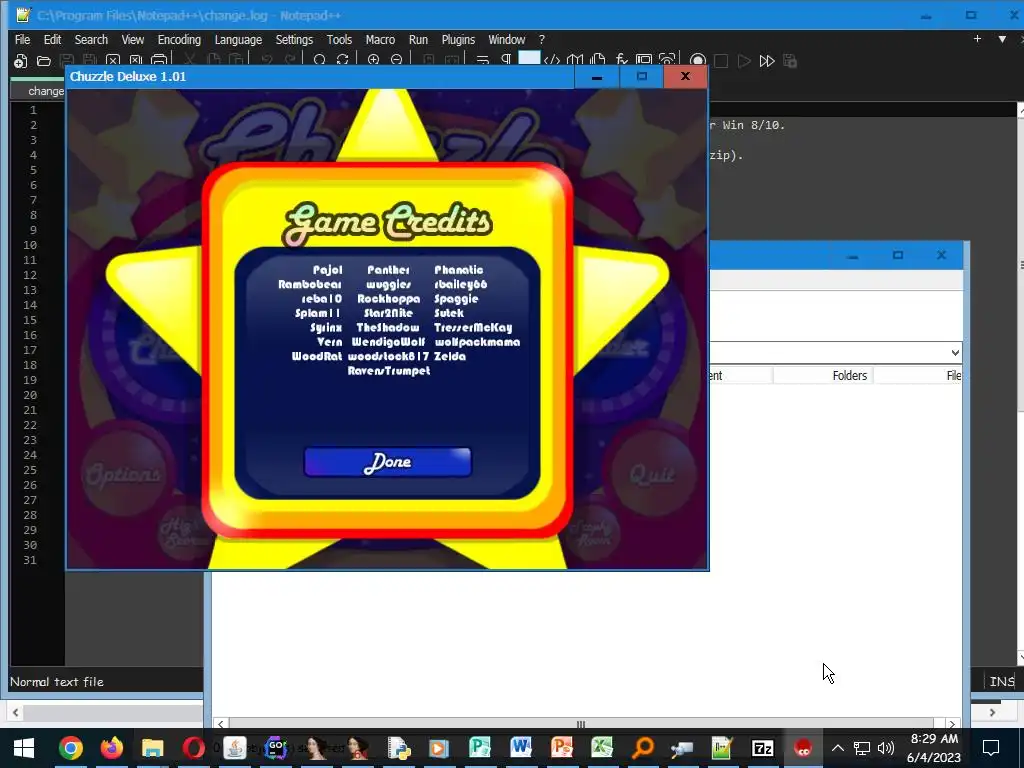
Task: Open the Edit menu in Notepad++
Action: click(52, 40)
